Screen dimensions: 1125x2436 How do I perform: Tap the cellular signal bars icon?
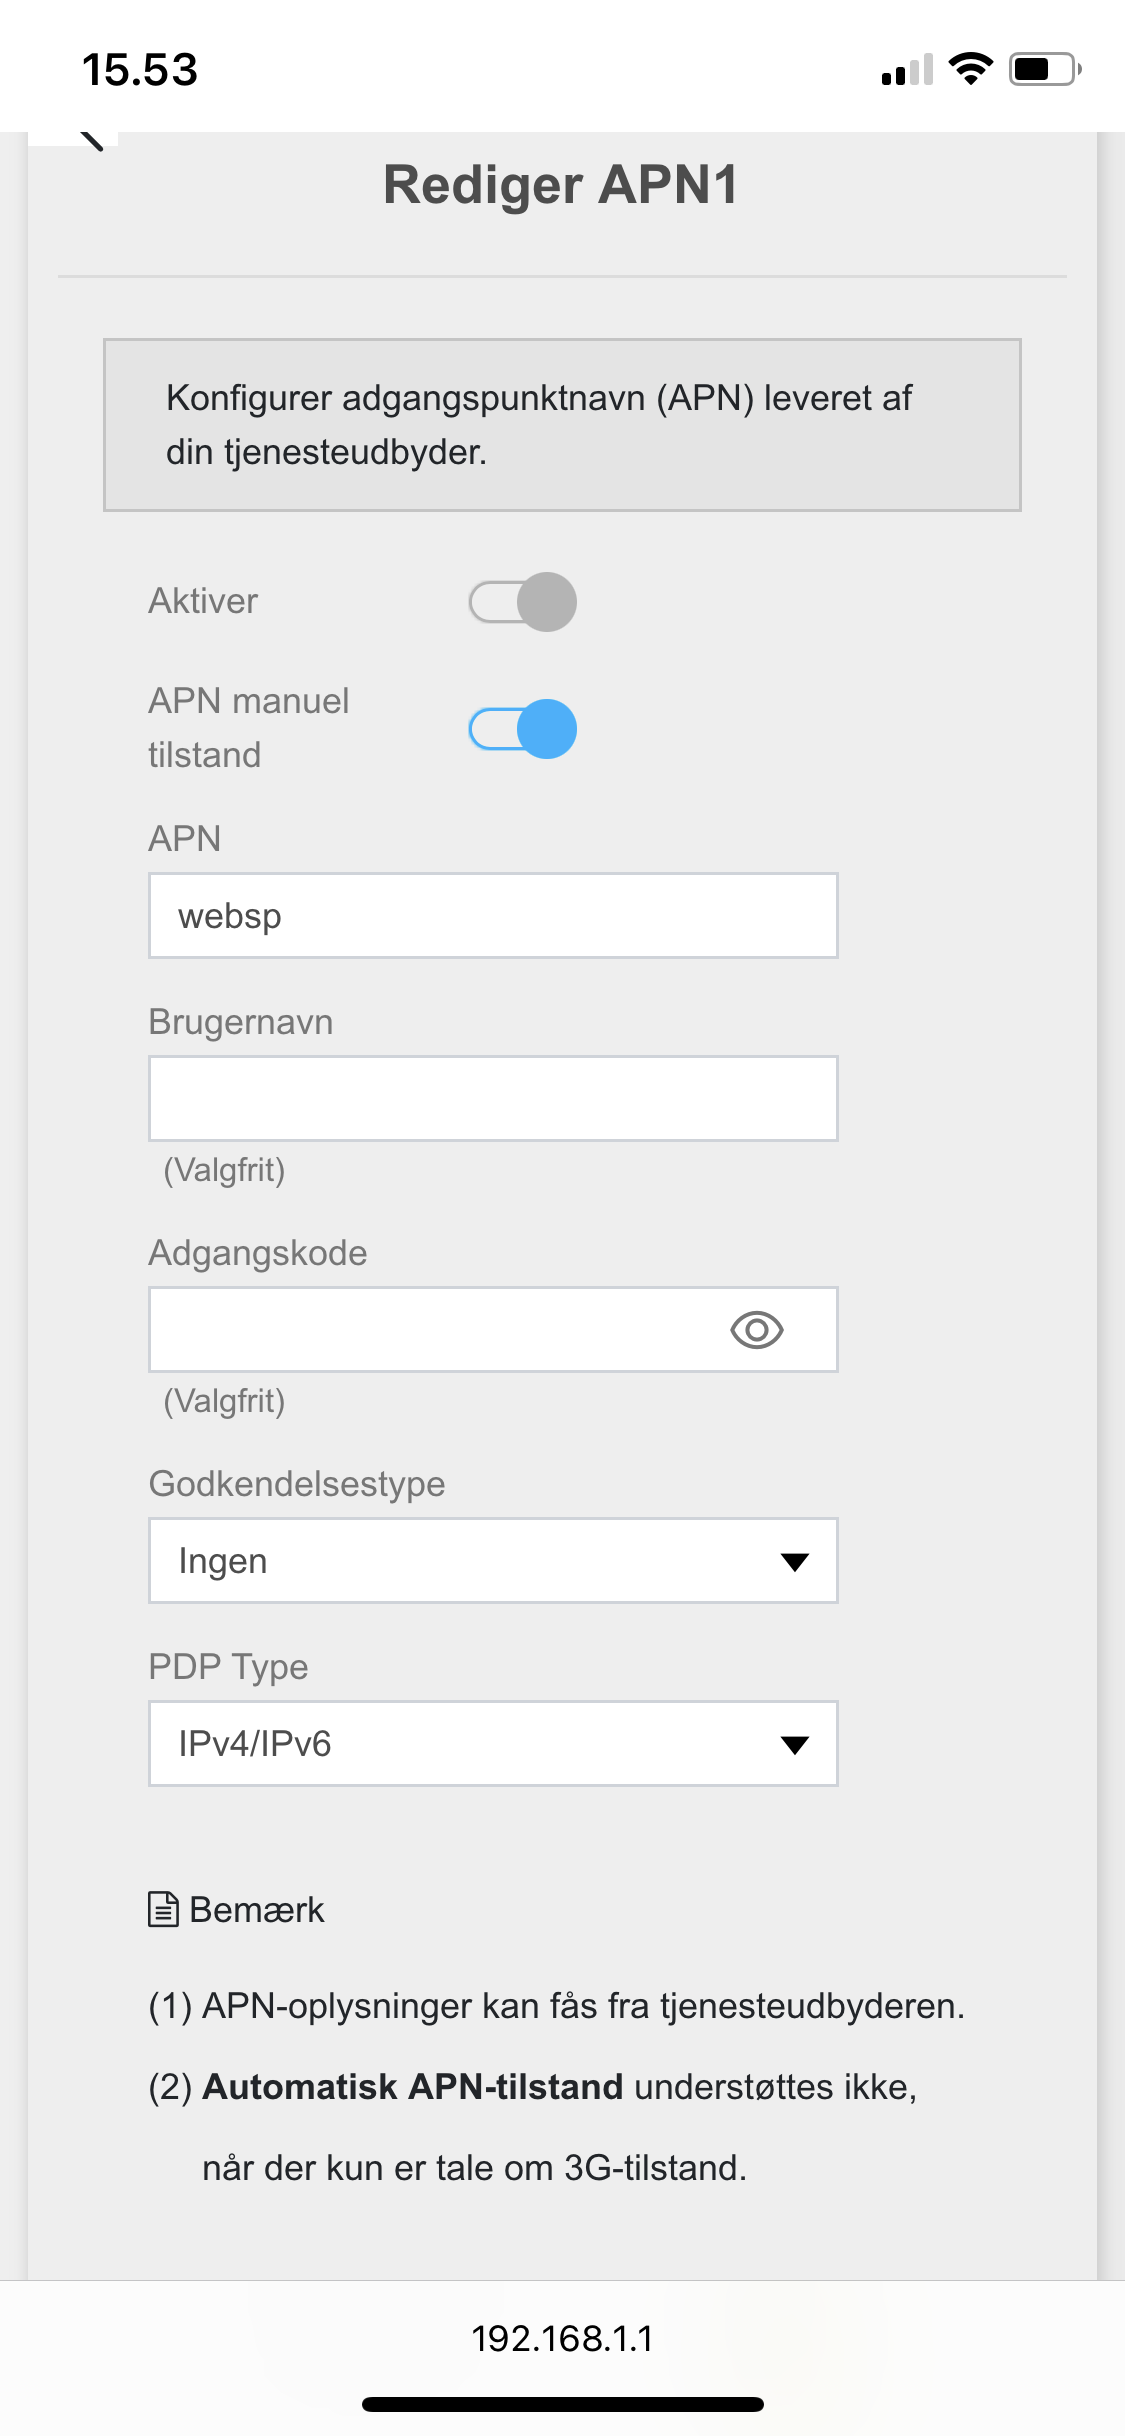(x=906, y=70)
